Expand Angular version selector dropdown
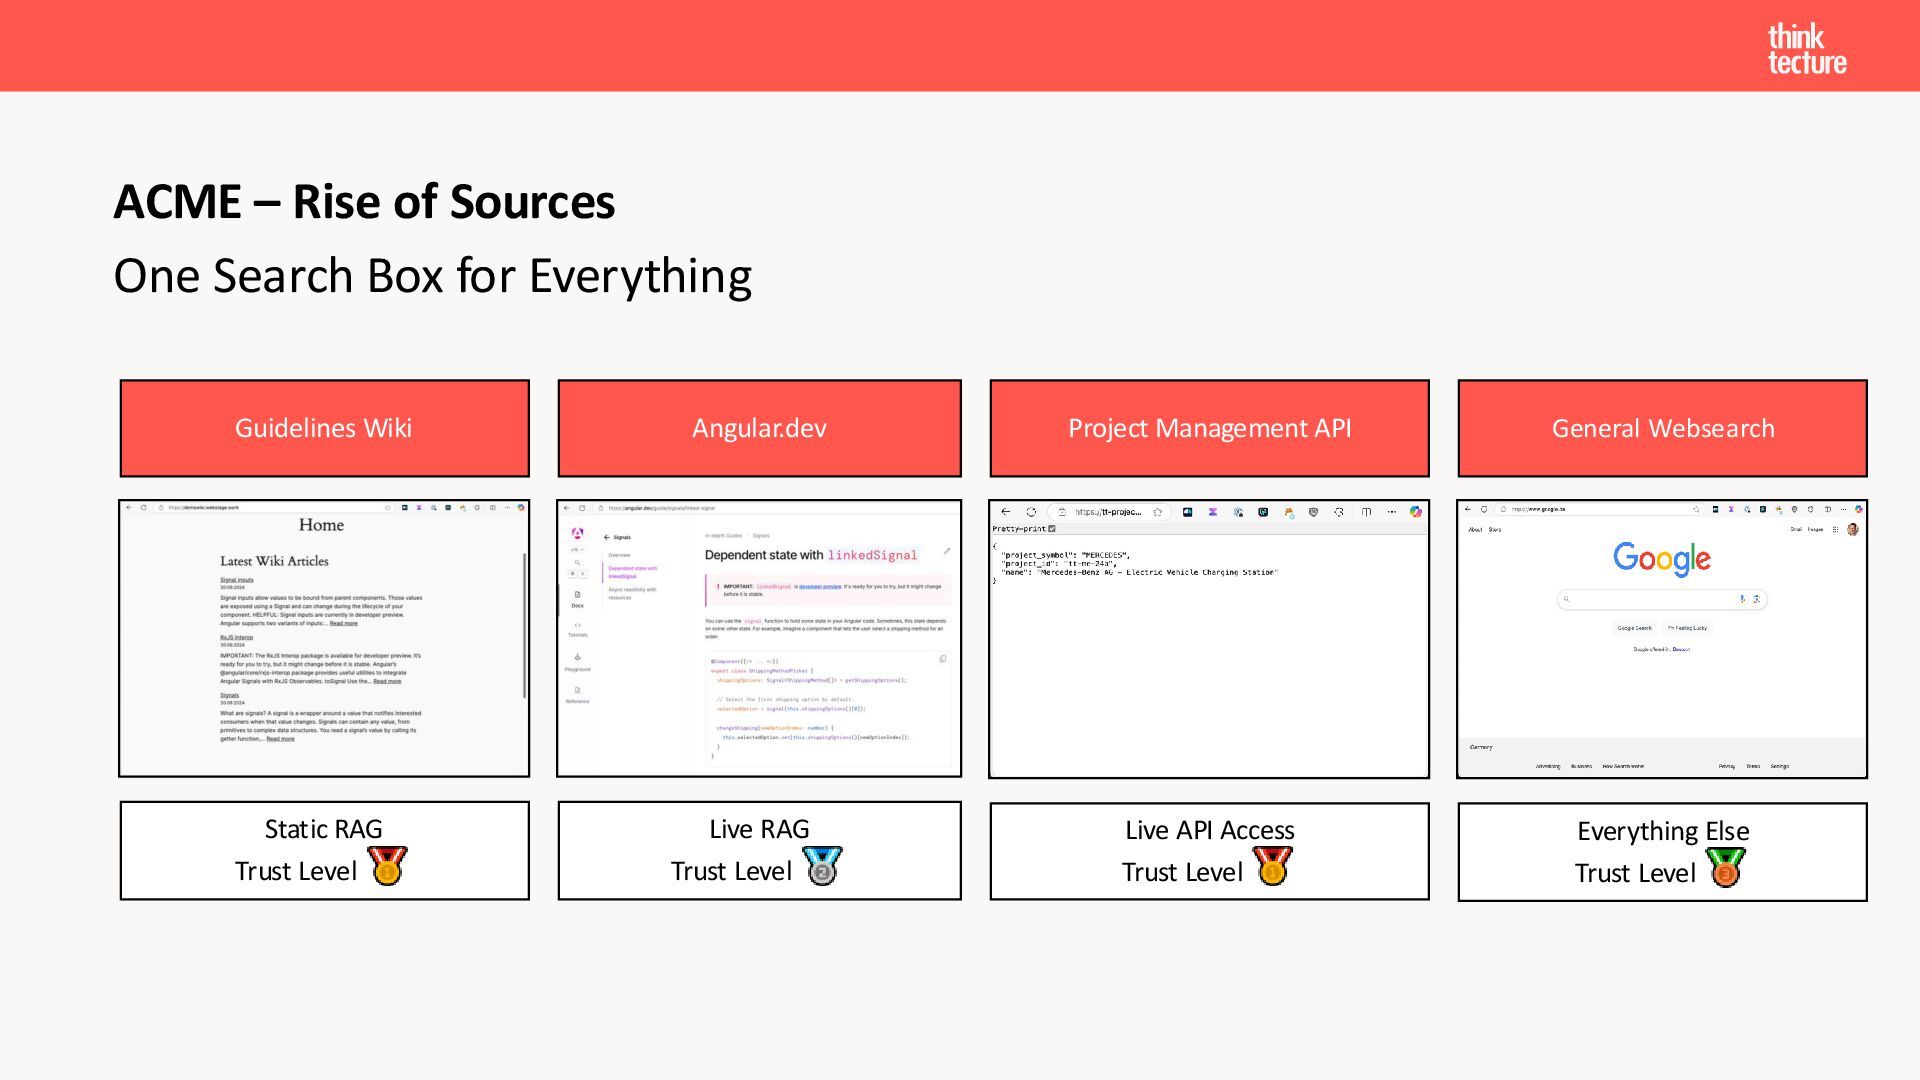The width and height of the screenshot is (1920, 1080). pos(577,549)
